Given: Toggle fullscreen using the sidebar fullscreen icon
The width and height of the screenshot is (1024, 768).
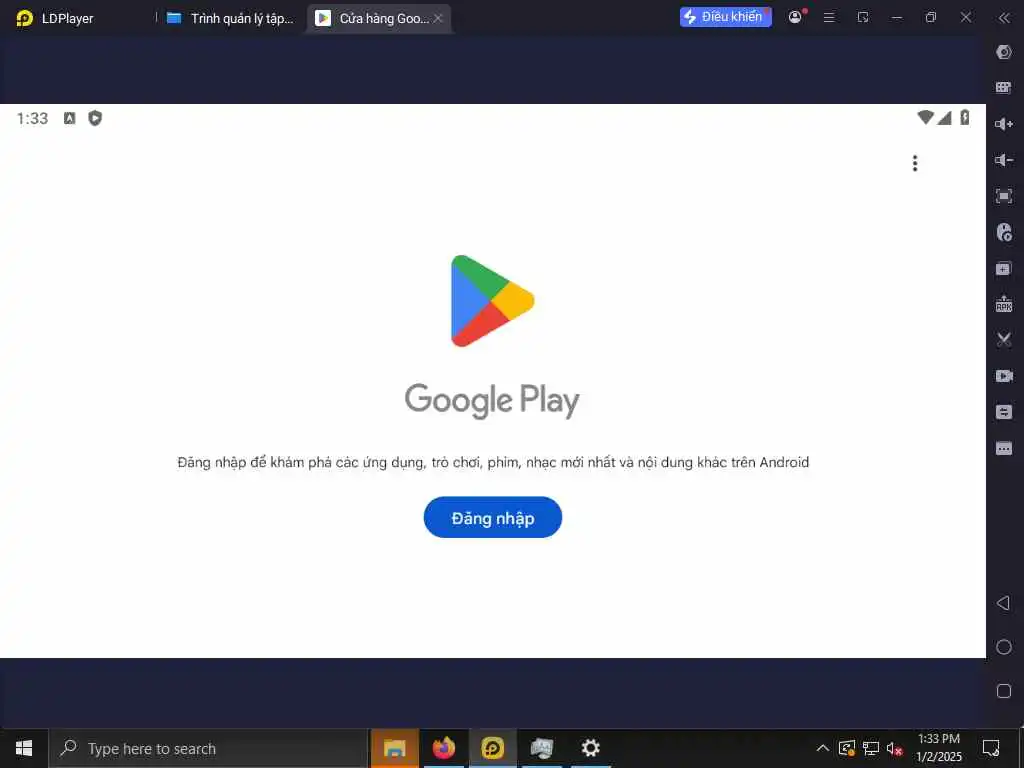Looking at the screenshot, I should [x=1004, y=196].
